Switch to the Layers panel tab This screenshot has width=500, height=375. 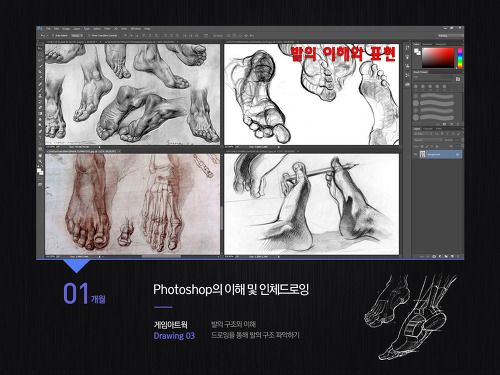pyautogui.click(x=417, y=129)
